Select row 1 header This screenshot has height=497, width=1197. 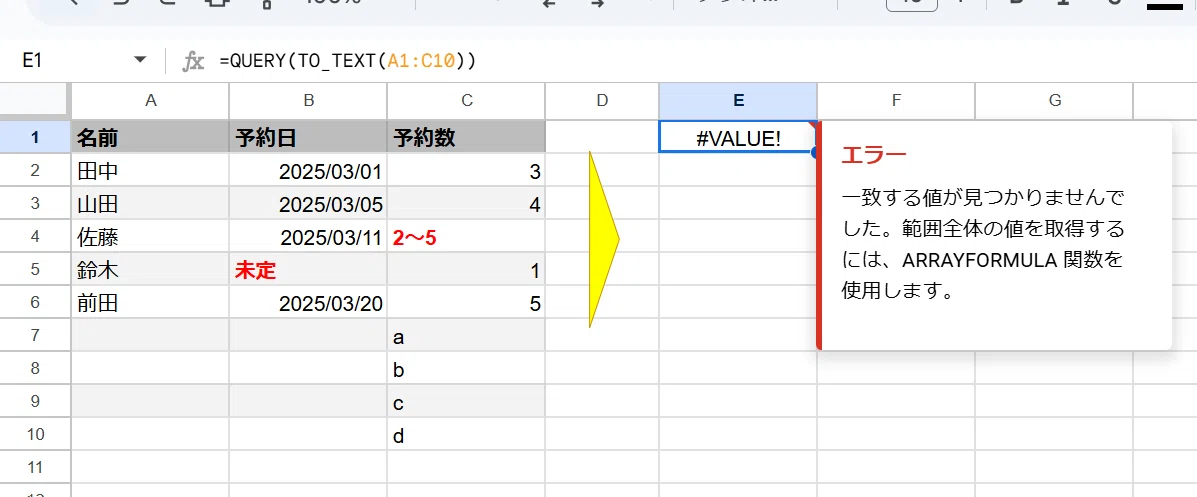pyautogui.click(x=35, y=137)
